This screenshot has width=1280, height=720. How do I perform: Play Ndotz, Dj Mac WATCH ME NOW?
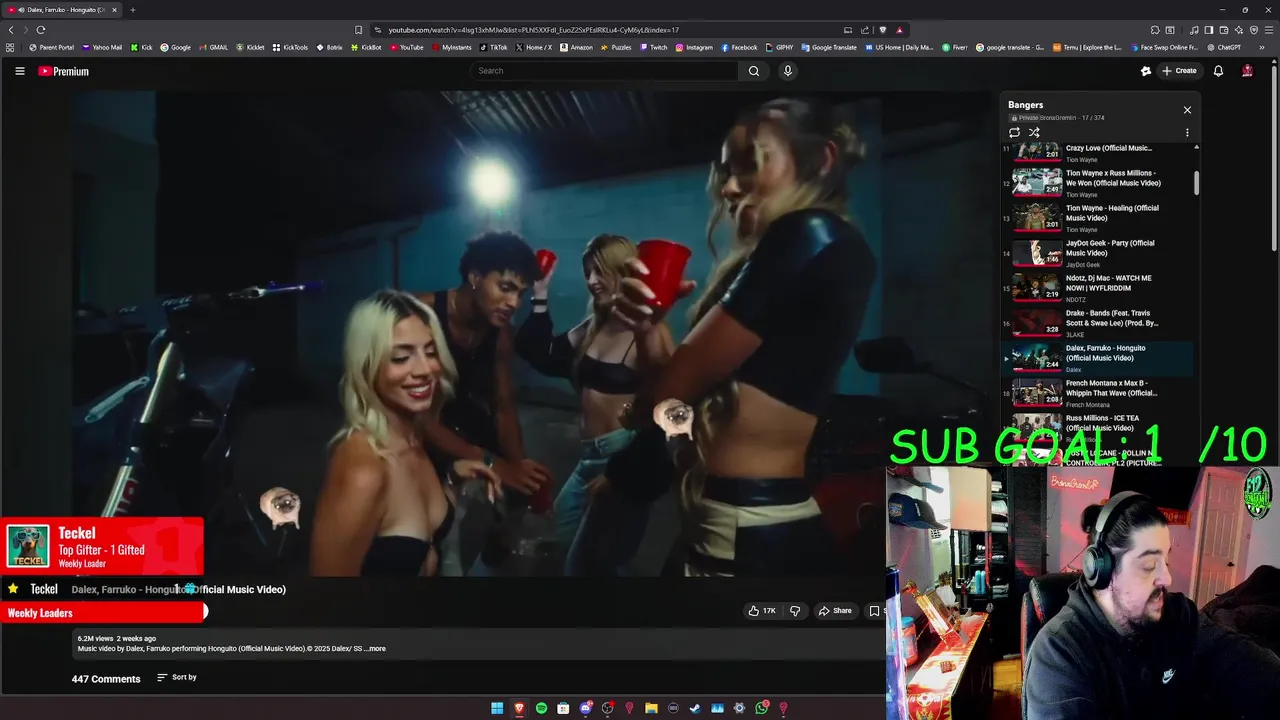click(1097, 288)
